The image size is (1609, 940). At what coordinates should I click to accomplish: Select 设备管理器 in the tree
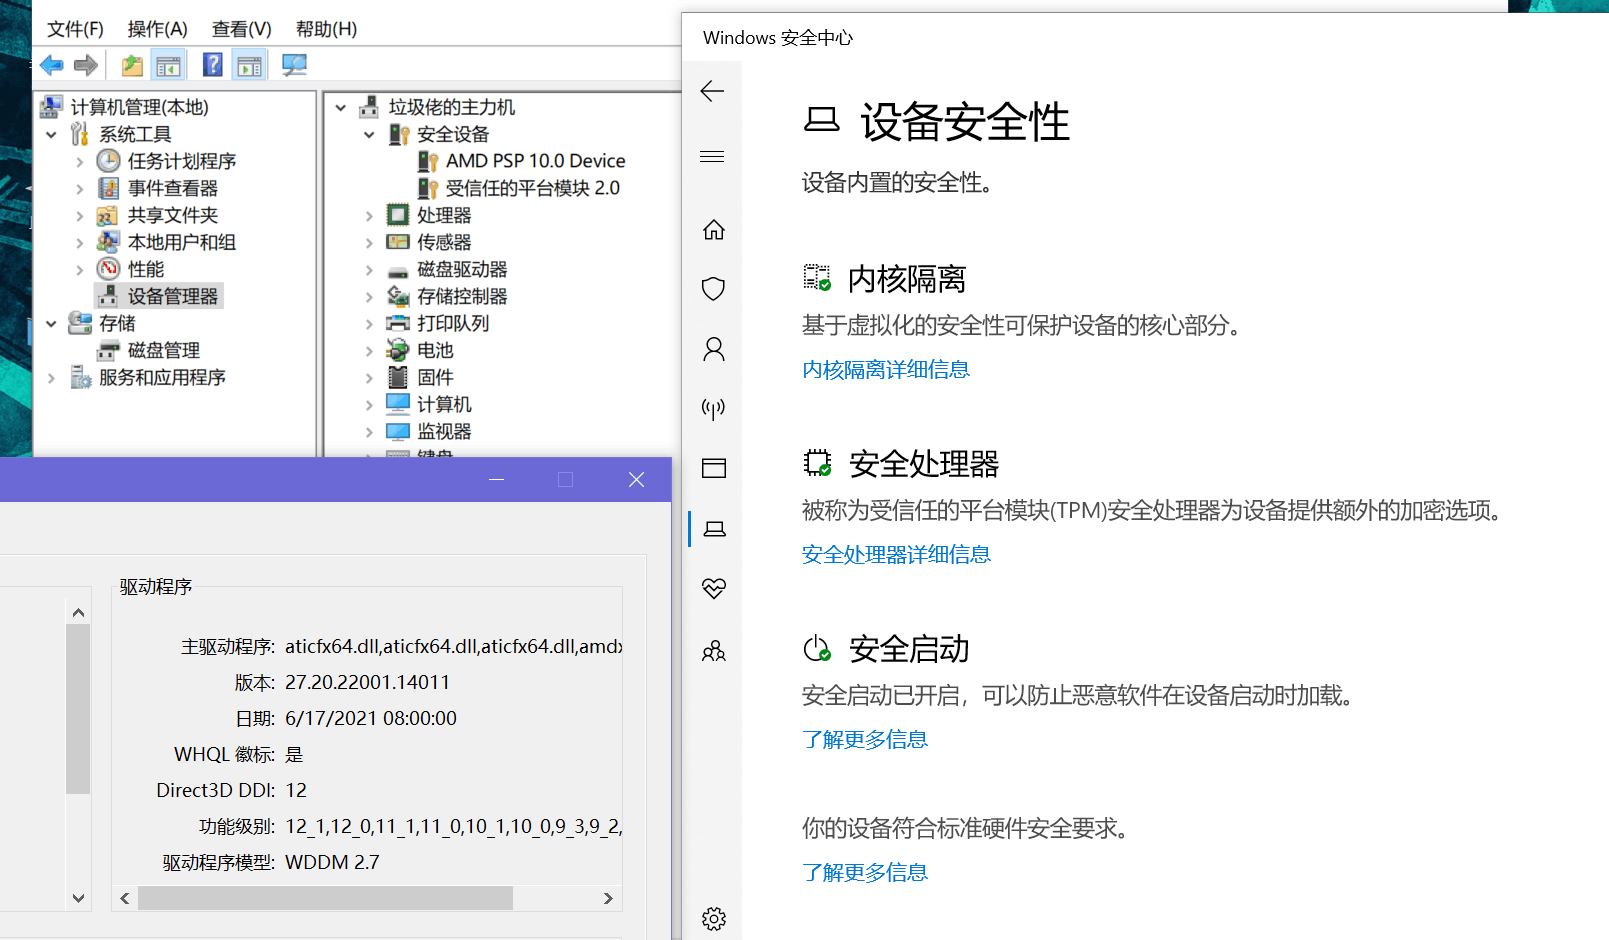coord(172,296)
